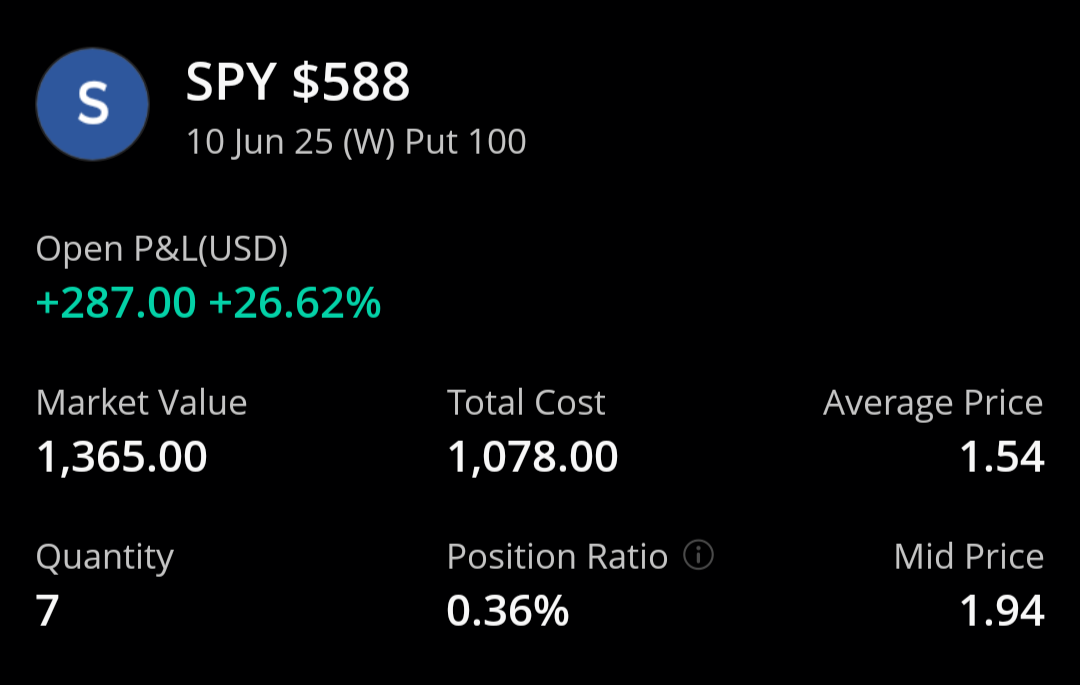Select the 10 Jun 25 Put subtitle
Screen dimensions: 1080x685
pos(356,142)
